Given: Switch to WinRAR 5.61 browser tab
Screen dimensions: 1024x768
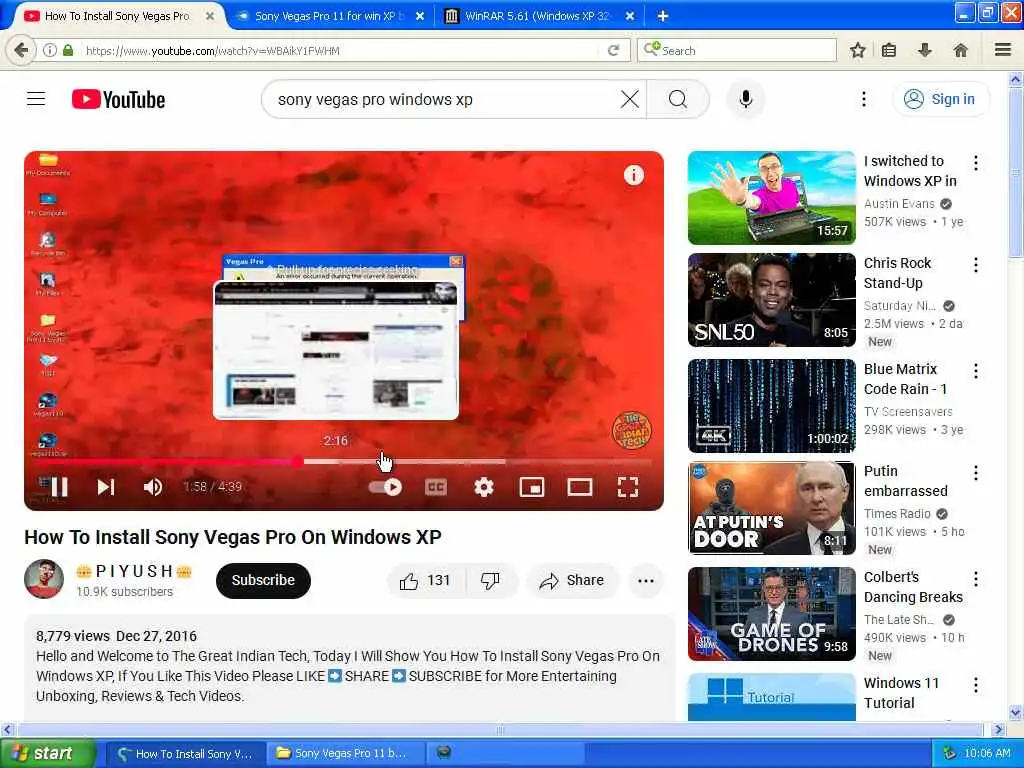Looking at the screenshot, I should 539,16.
